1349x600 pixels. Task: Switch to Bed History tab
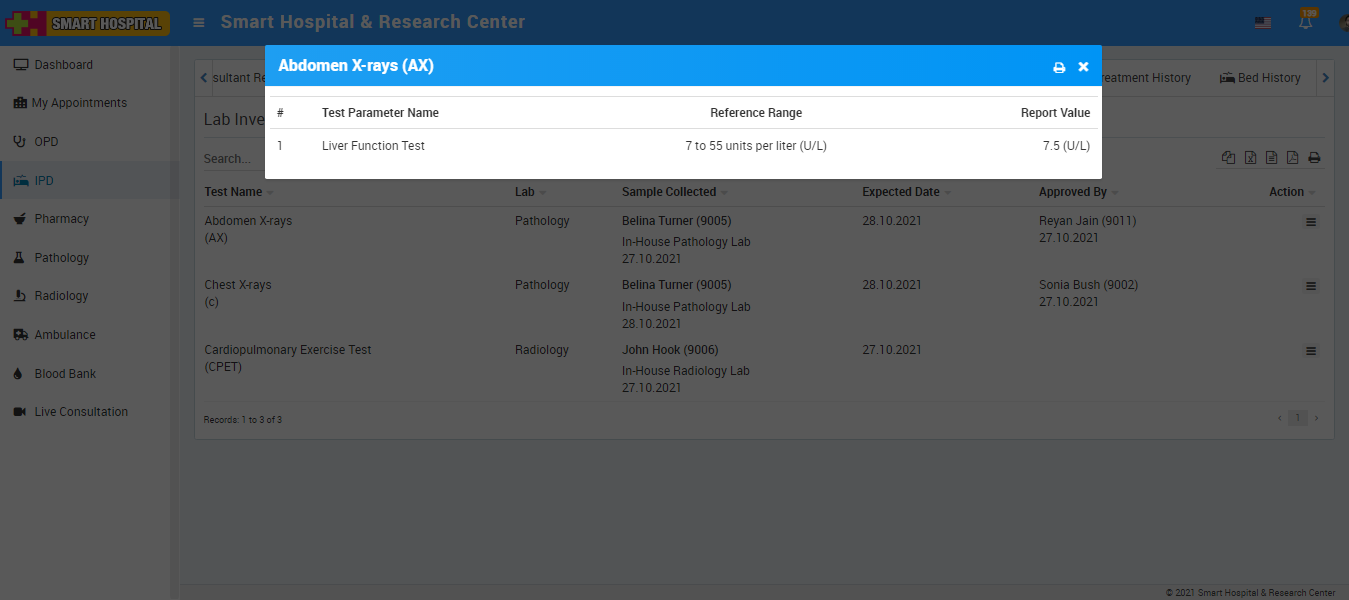[1261, 78]
